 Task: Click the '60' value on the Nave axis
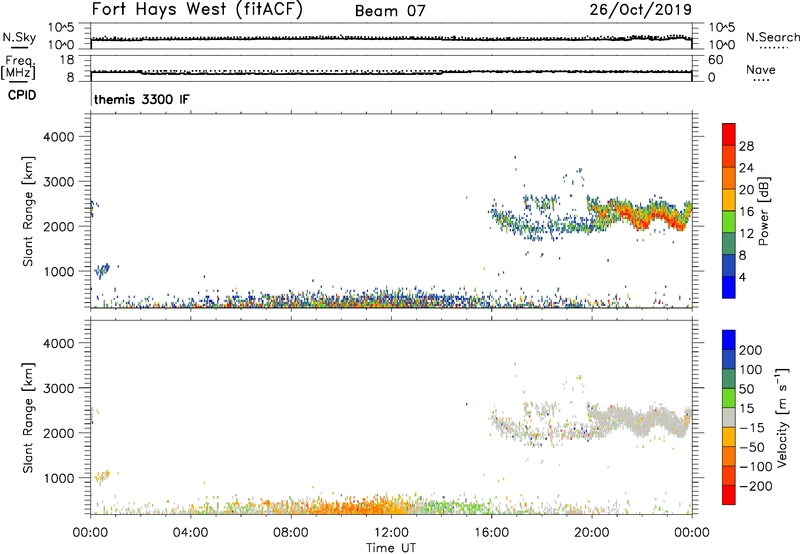715,60
